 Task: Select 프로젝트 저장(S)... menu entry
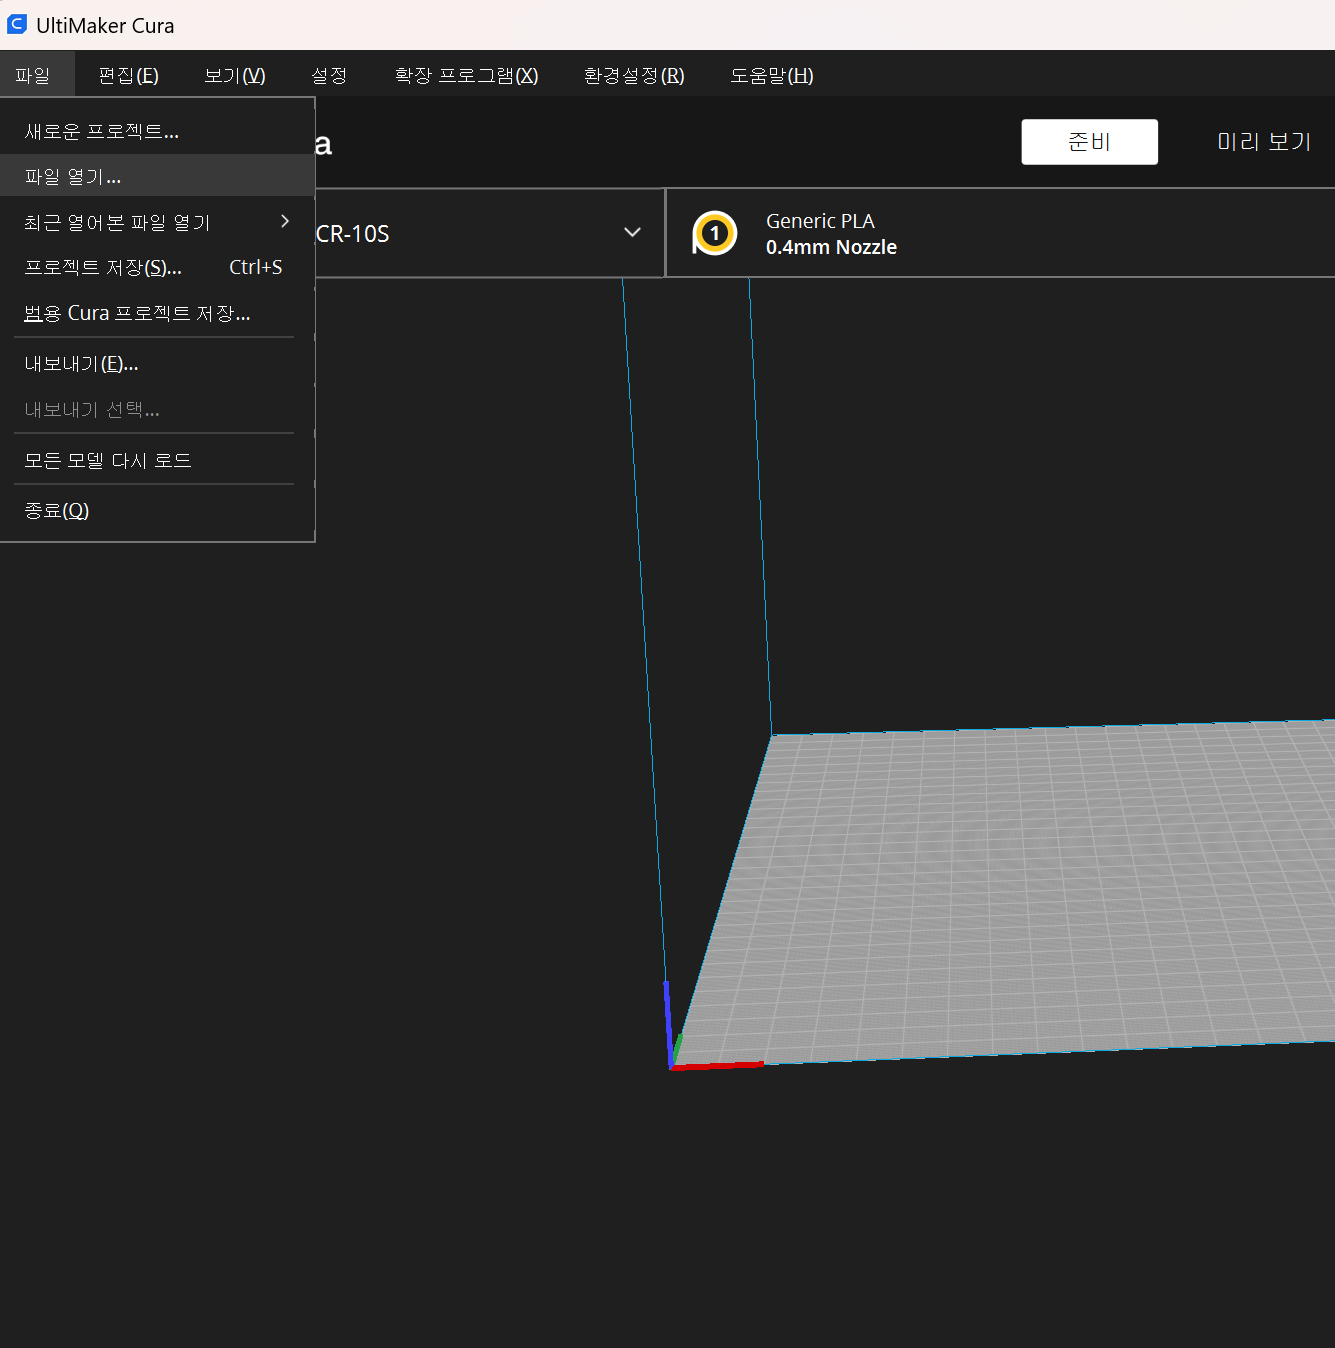coord(157,267)
